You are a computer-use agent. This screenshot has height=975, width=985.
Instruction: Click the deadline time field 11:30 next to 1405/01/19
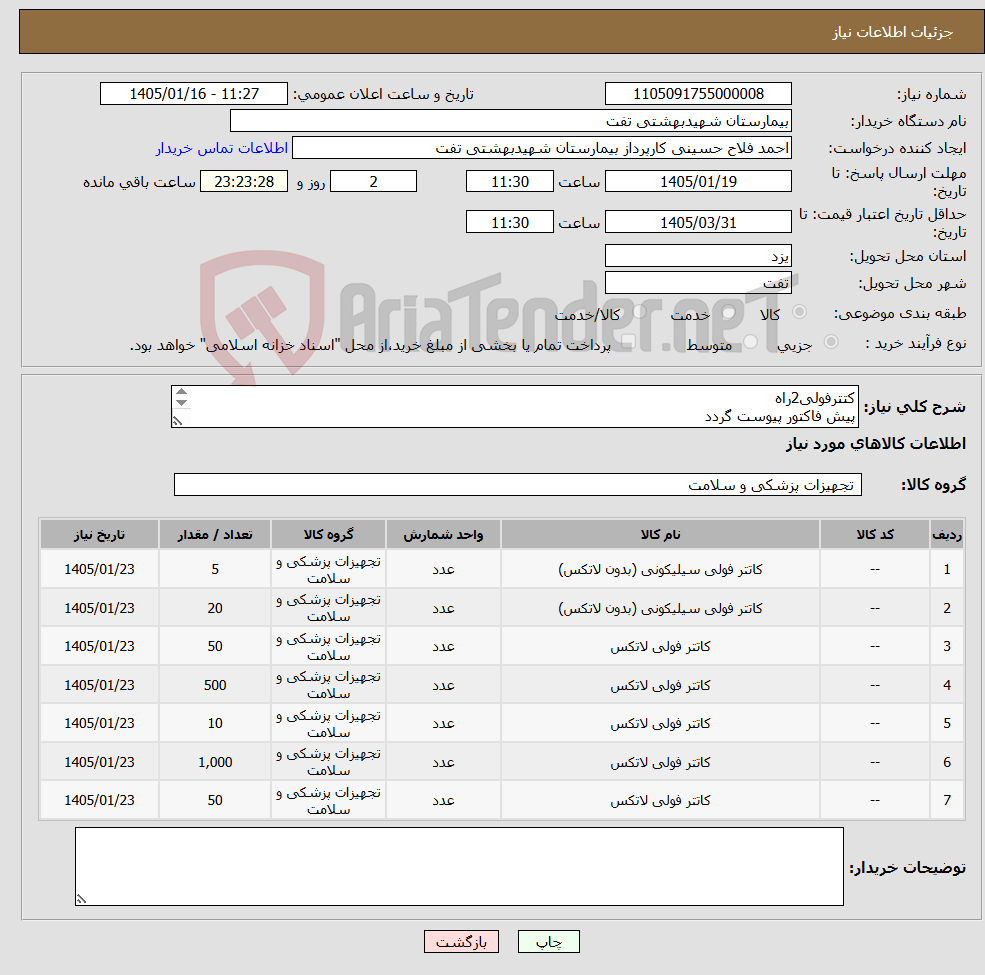click(x=509, y=182)
